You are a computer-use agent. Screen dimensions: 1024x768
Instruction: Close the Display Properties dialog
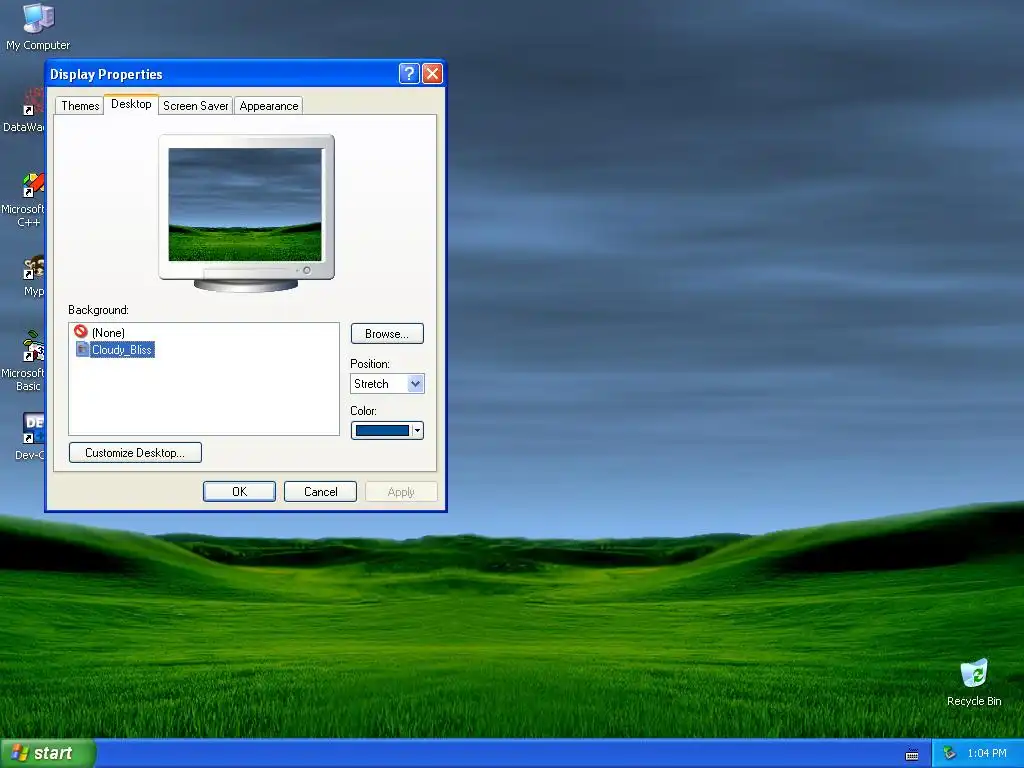(432, 74)
